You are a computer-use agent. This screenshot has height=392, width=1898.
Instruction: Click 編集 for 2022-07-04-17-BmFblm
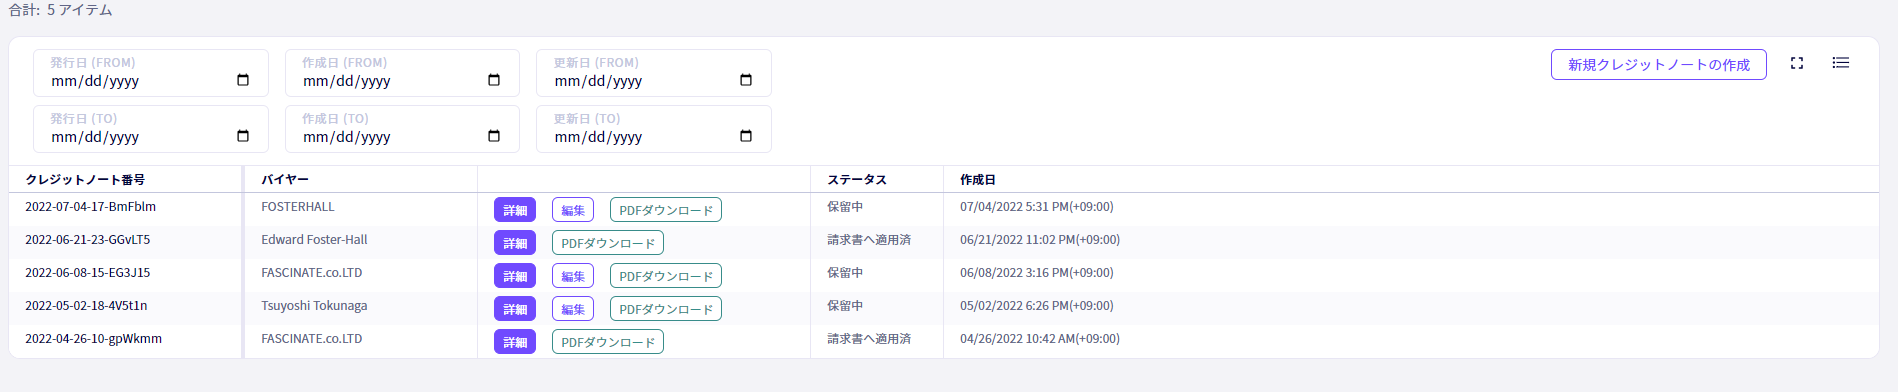(573, 210)
